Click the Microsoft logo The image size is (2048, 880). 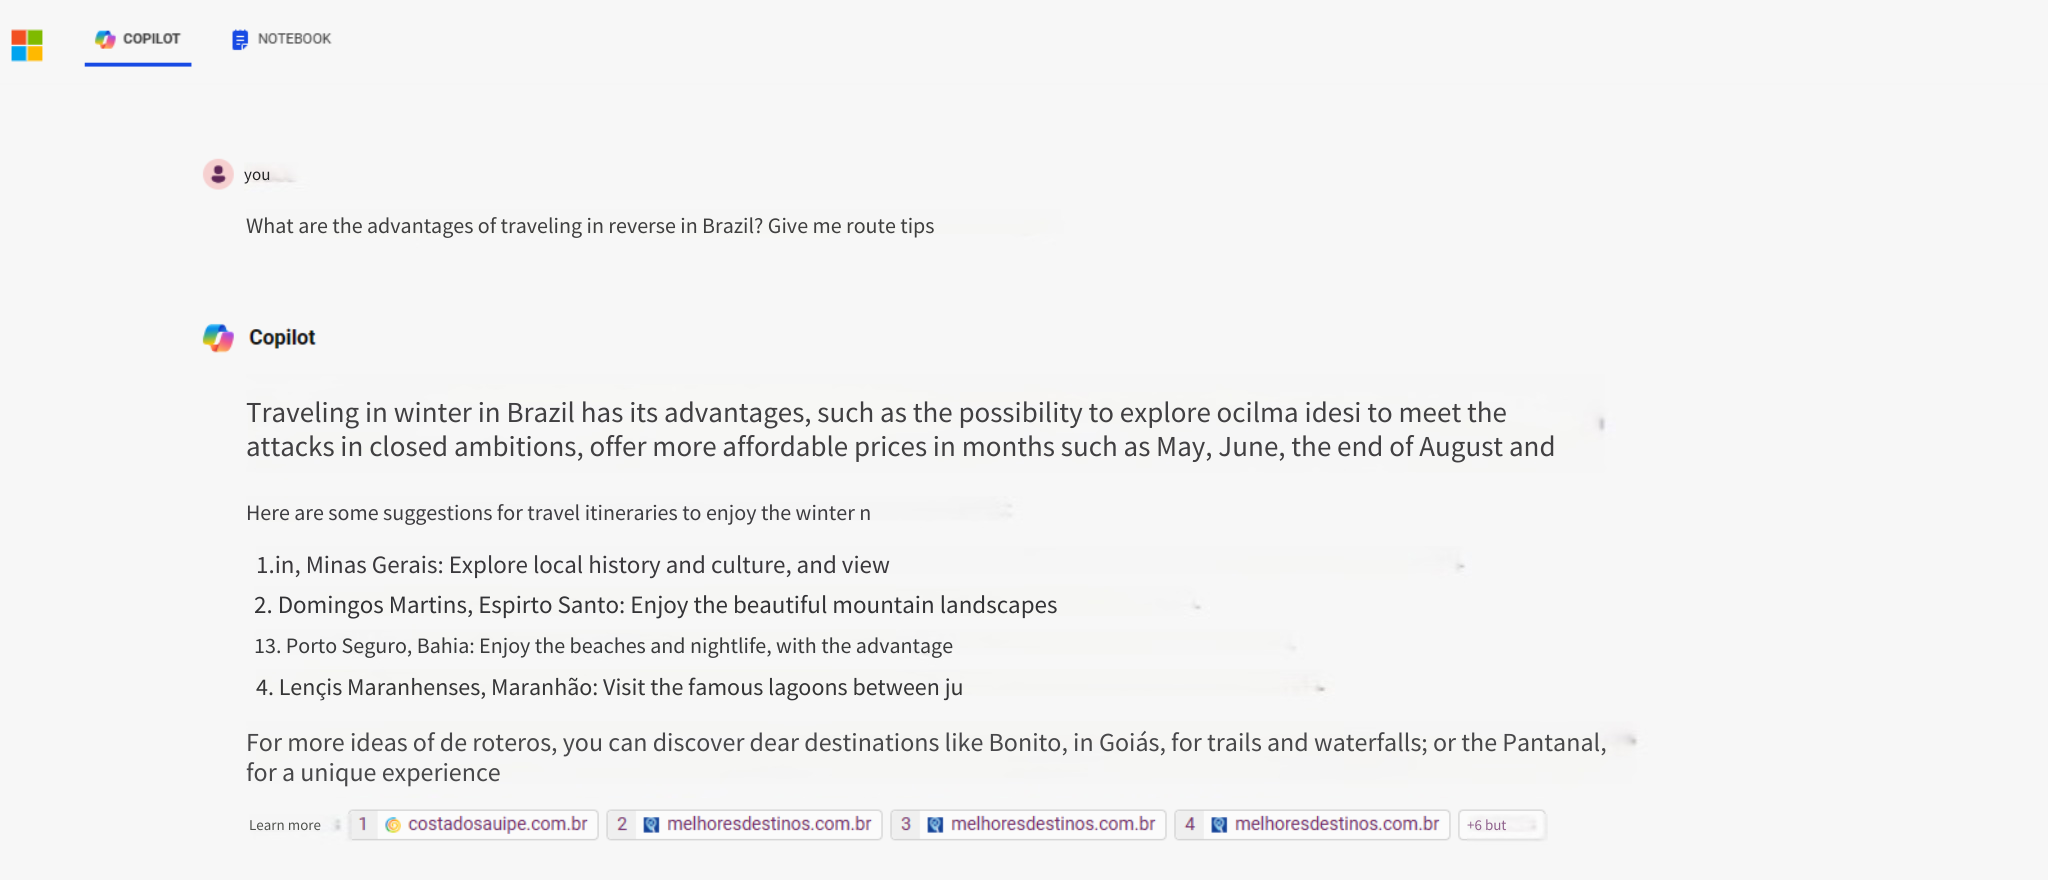tap(27, 45)
